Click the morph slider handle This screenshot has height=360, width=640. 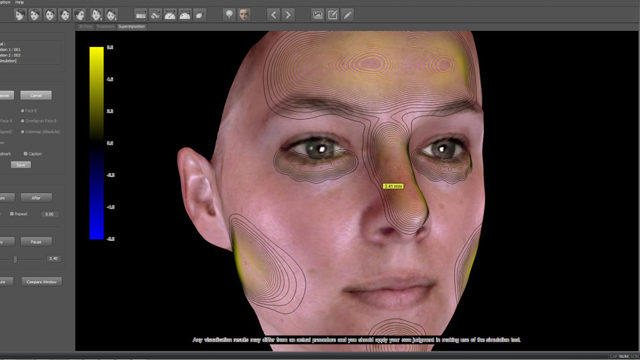pos(15,259)
